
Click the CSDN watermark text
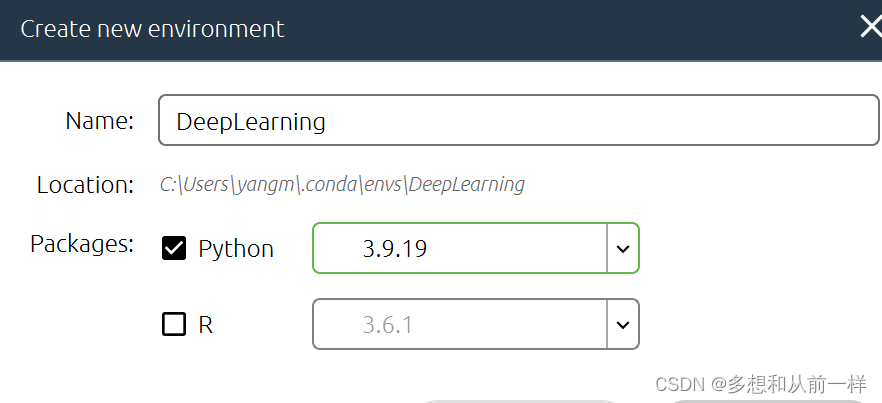tap(759, 384)
